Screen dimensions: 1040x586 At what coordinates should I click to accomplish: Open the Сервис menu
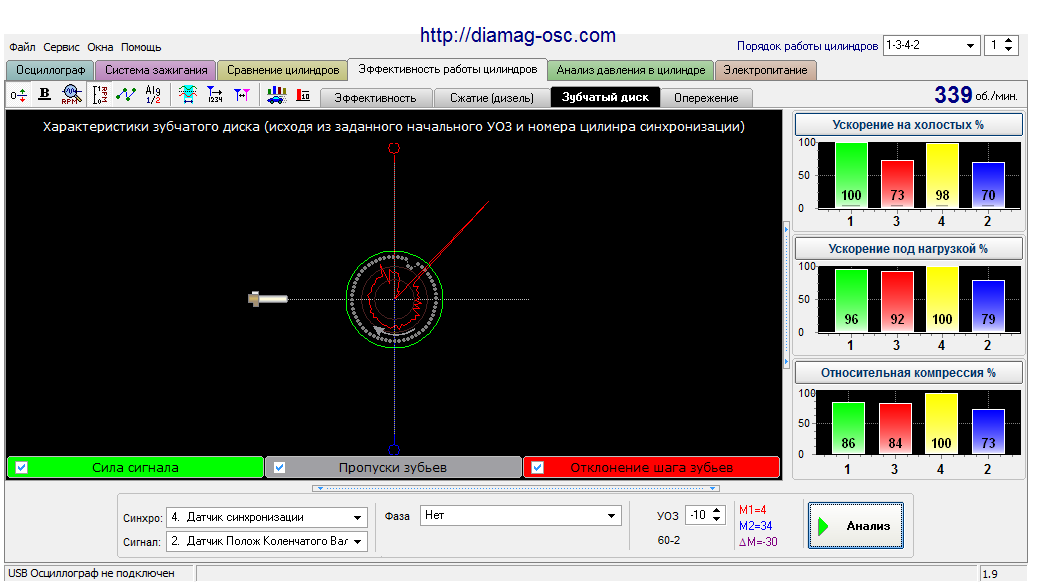coord(61,47)
